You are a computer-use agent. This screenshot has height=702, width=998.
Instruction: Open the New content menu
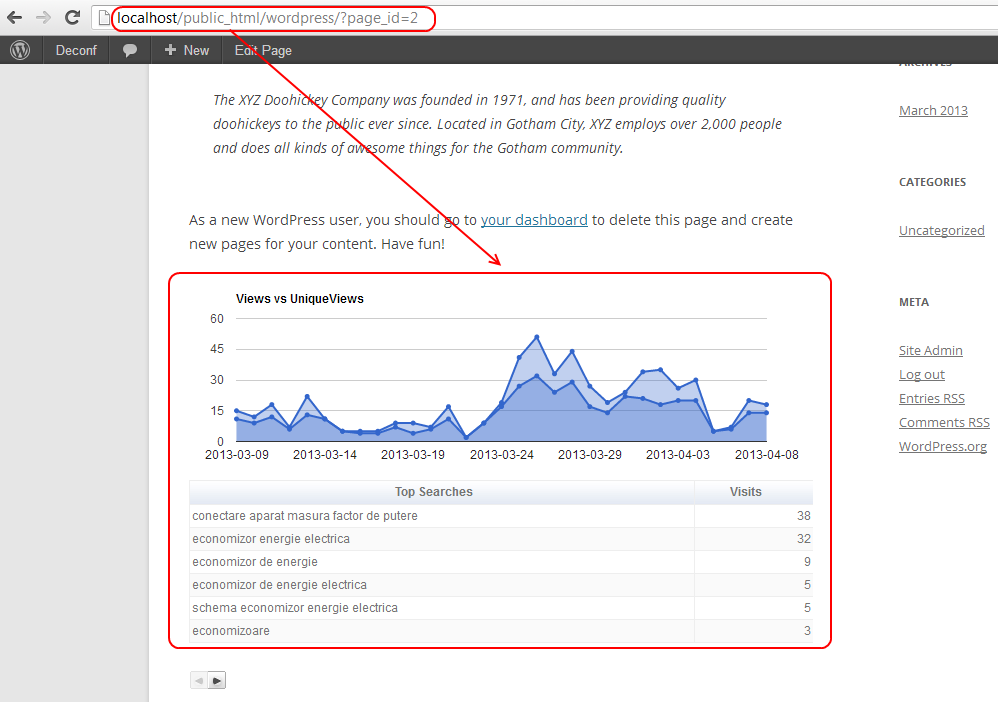pos(186,50)
